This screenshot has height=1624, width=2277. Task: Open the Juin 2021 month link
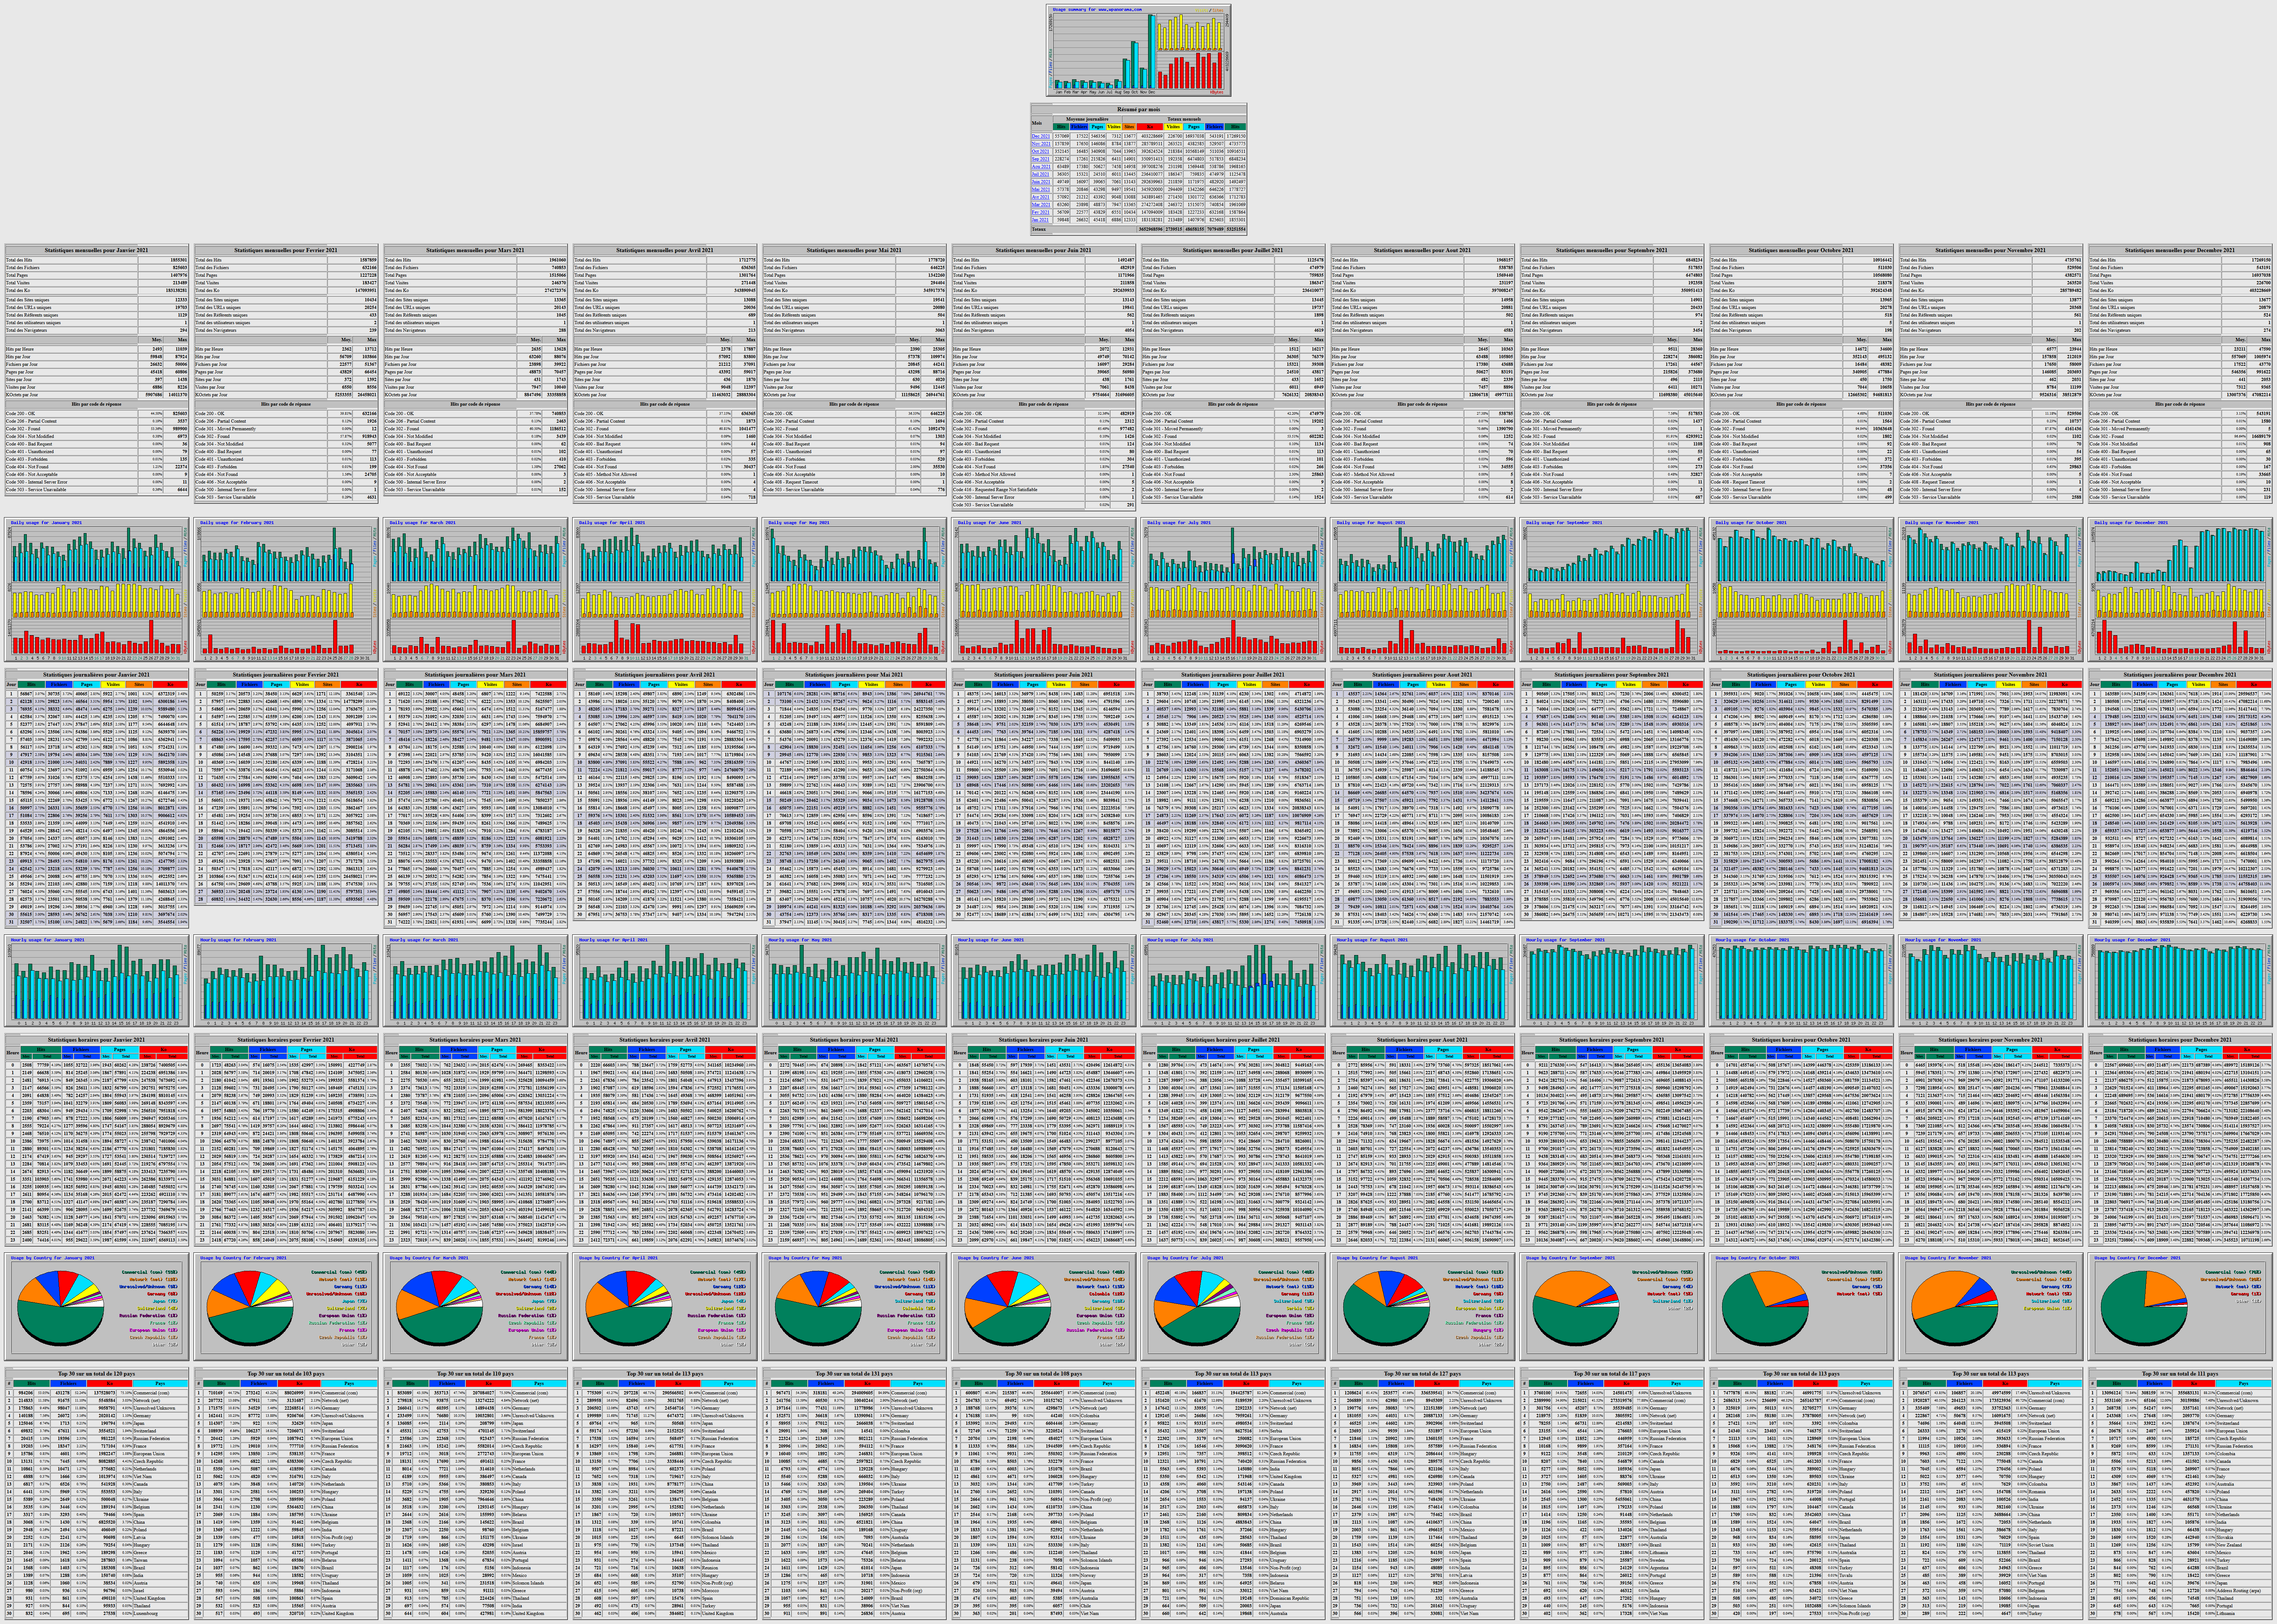(1041, 182)
